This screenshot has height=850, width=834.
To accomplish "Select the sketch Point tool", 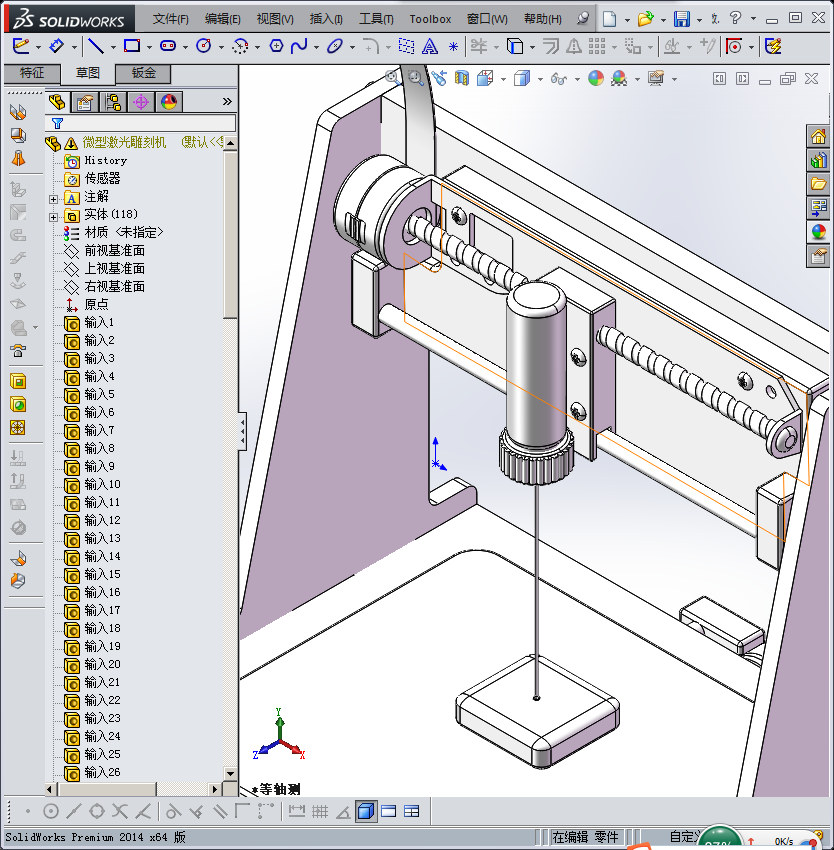I will click(x=453, y=47).
